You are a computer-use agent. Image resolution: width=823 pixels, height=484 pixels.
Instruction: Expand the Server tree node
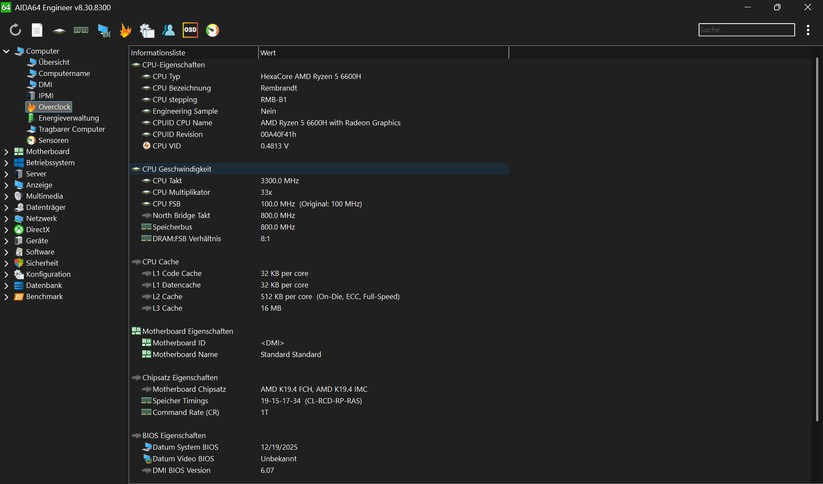(x=6, y=174)
